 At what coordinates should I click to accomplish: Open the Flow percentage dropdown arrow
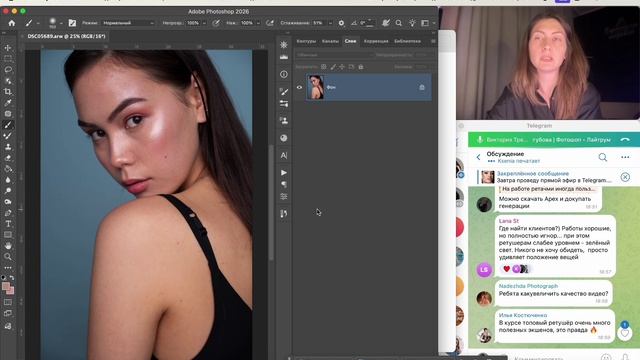(258, 24)
